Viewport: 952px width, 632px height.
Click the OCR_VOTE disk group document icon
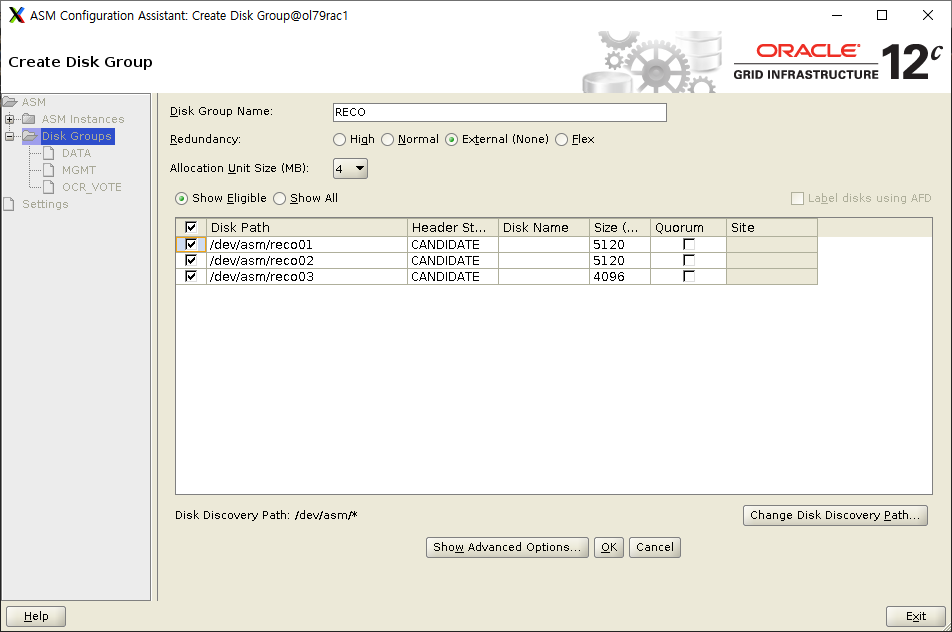point(49,186)
